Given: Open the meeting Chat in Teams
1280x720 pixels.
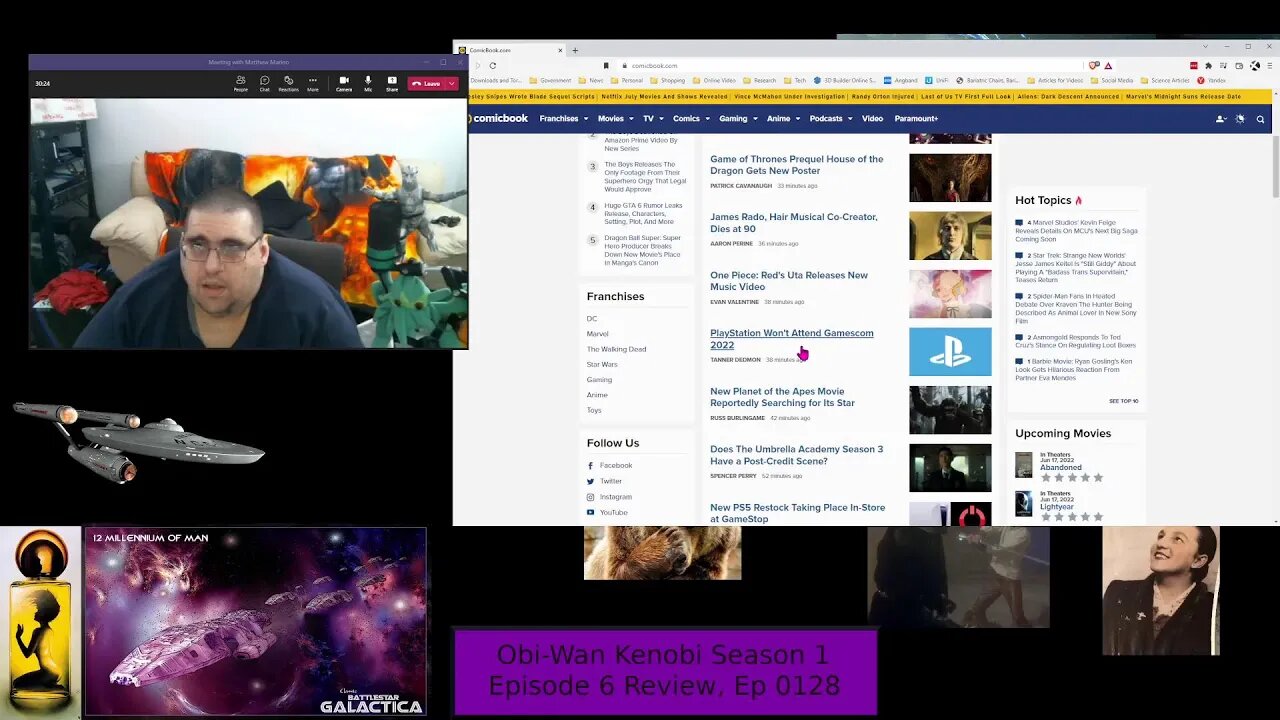Looking at the screenshot, I should [265, 83].
